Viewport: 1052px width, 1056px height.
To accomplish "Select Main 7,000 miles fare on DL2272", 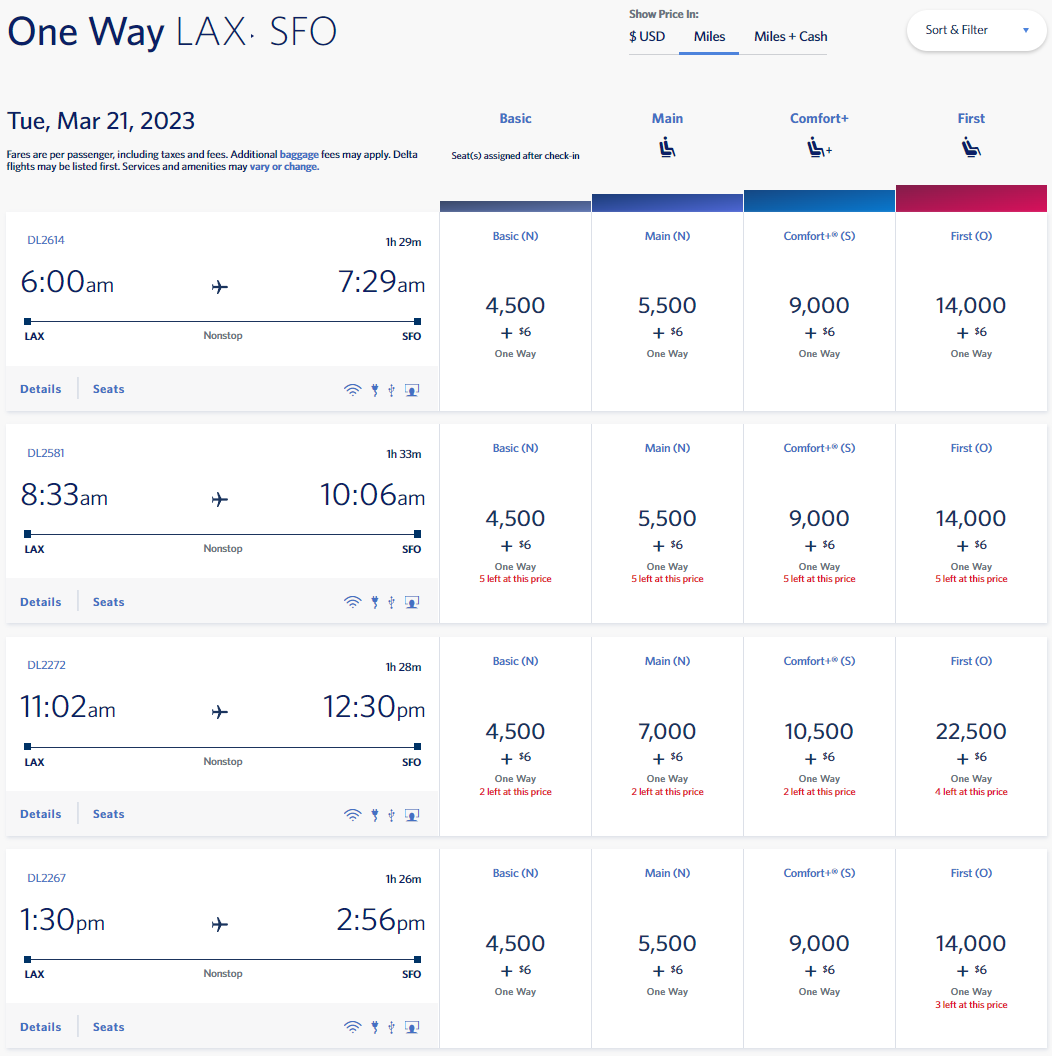I will pyautogui.click(x=667, y=737).
